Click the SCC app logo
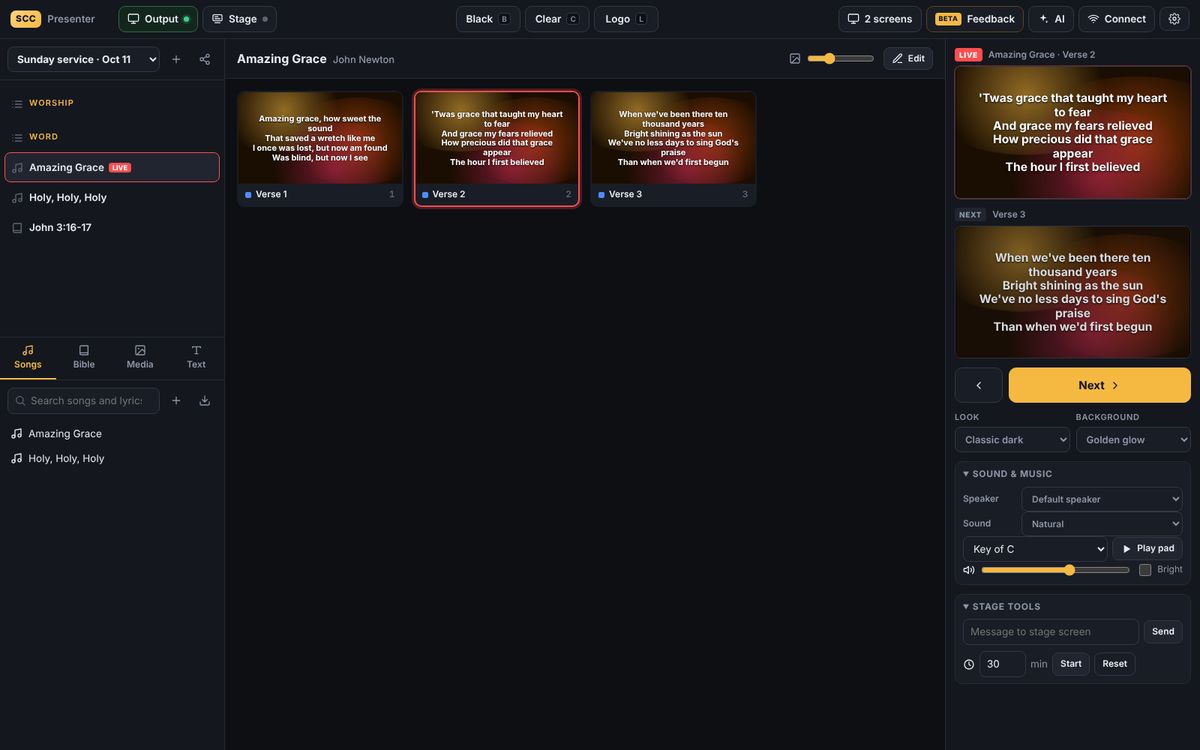Image resolution: width=1200 pixels, height=750 pixels. coord(26,19)
